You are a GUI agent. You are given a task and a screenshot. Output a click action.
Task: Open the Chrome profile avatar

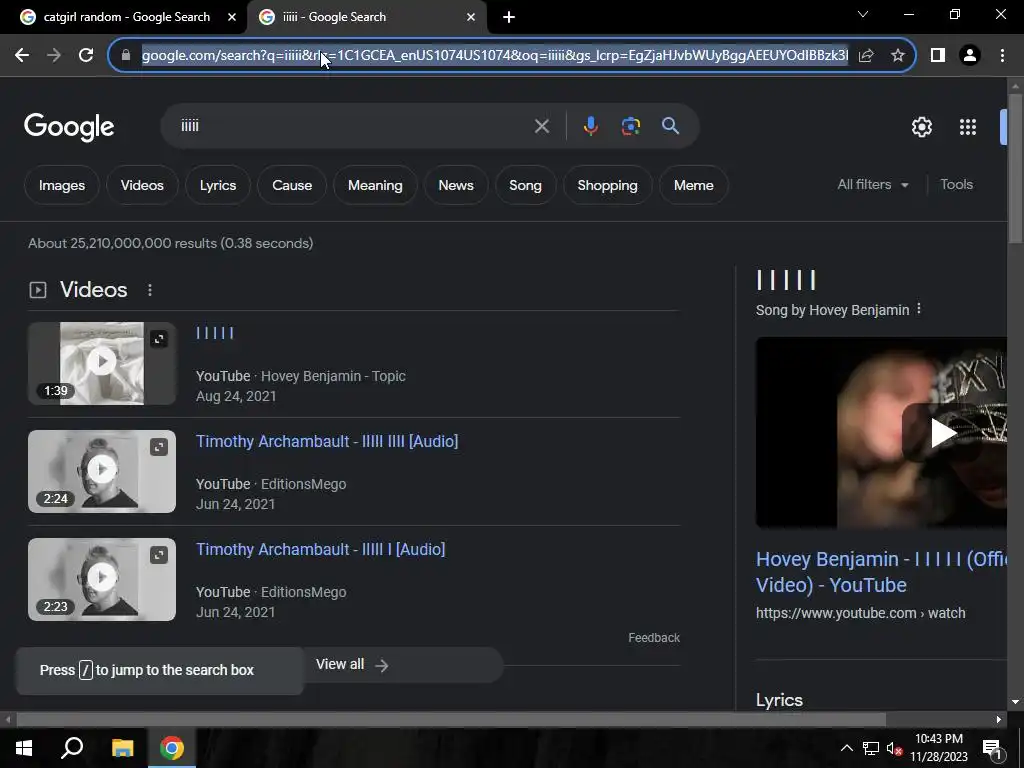[970, 56]
